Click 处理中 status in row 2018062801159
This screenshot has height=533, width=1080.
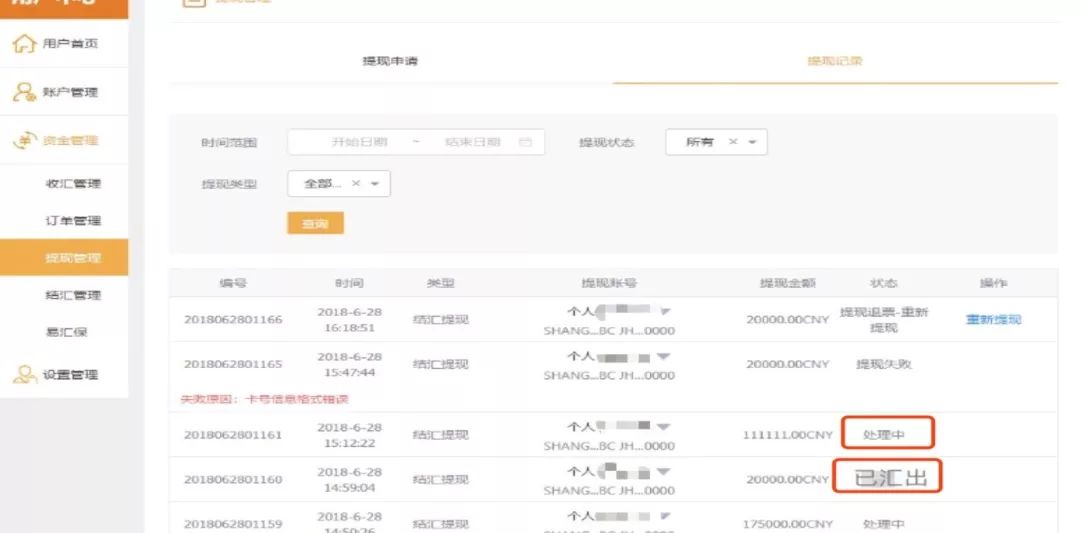coord(884,524)
